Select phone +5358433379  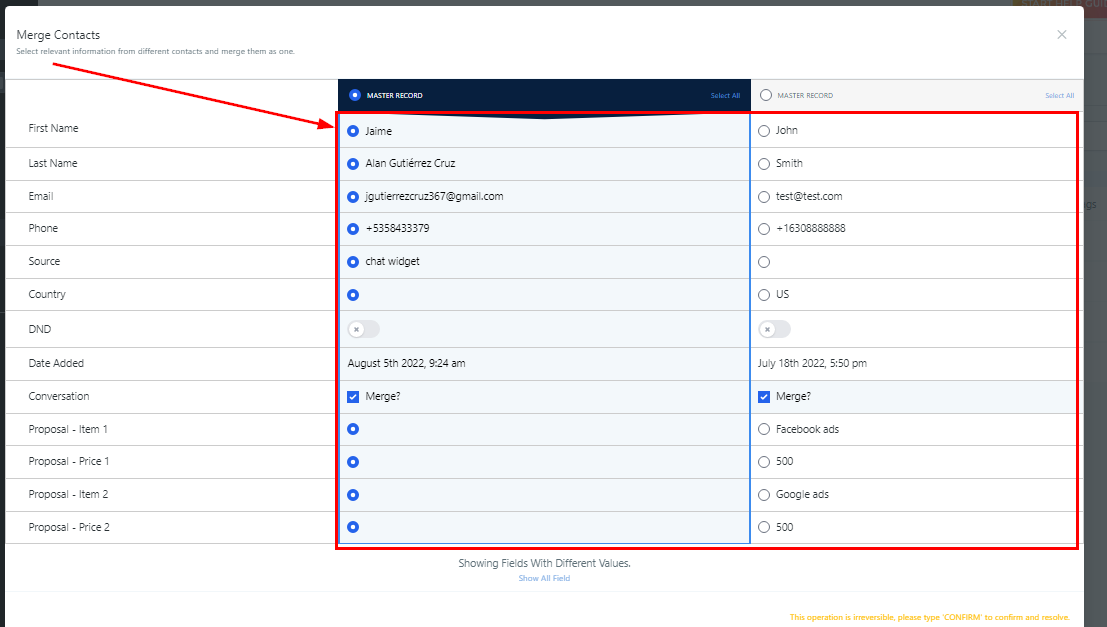(x=353, y=229)
